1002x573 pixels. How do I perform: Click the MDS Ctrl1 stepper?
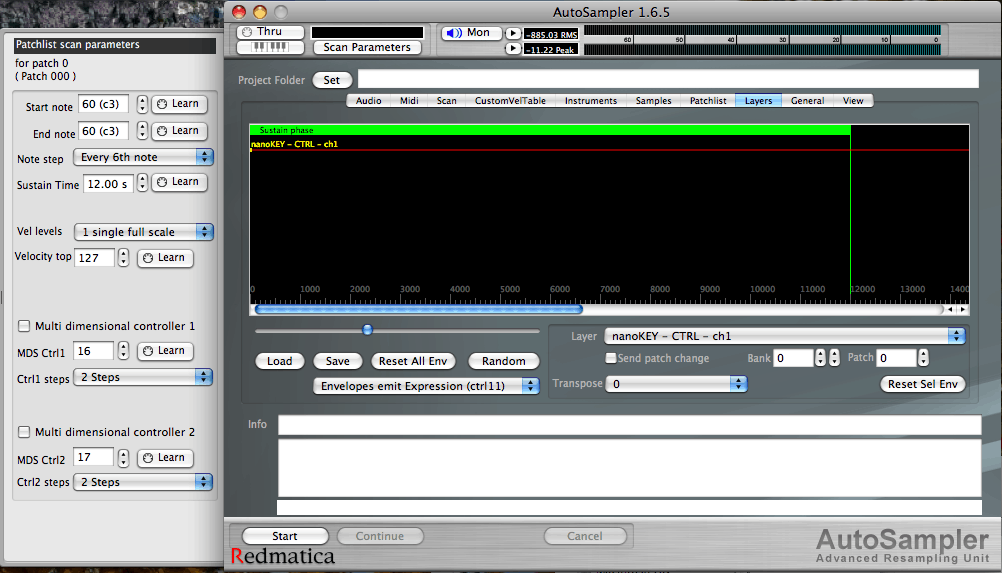(123, 351)
